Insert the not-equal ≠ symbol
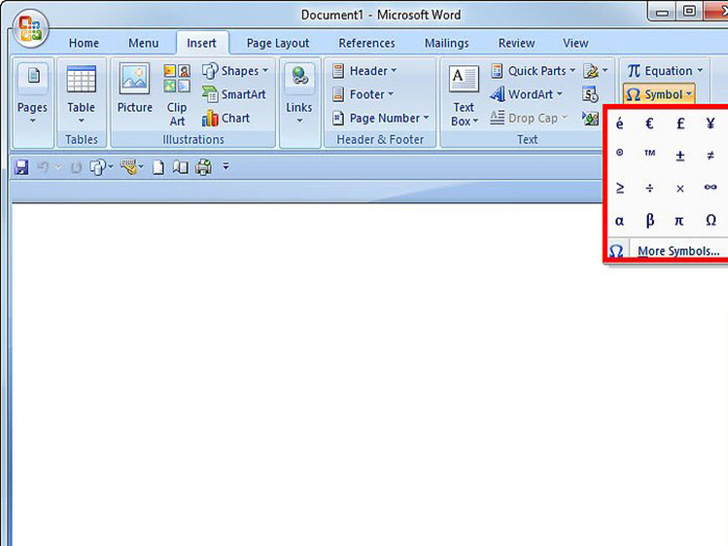728x546 pixels. pos(710,156)
